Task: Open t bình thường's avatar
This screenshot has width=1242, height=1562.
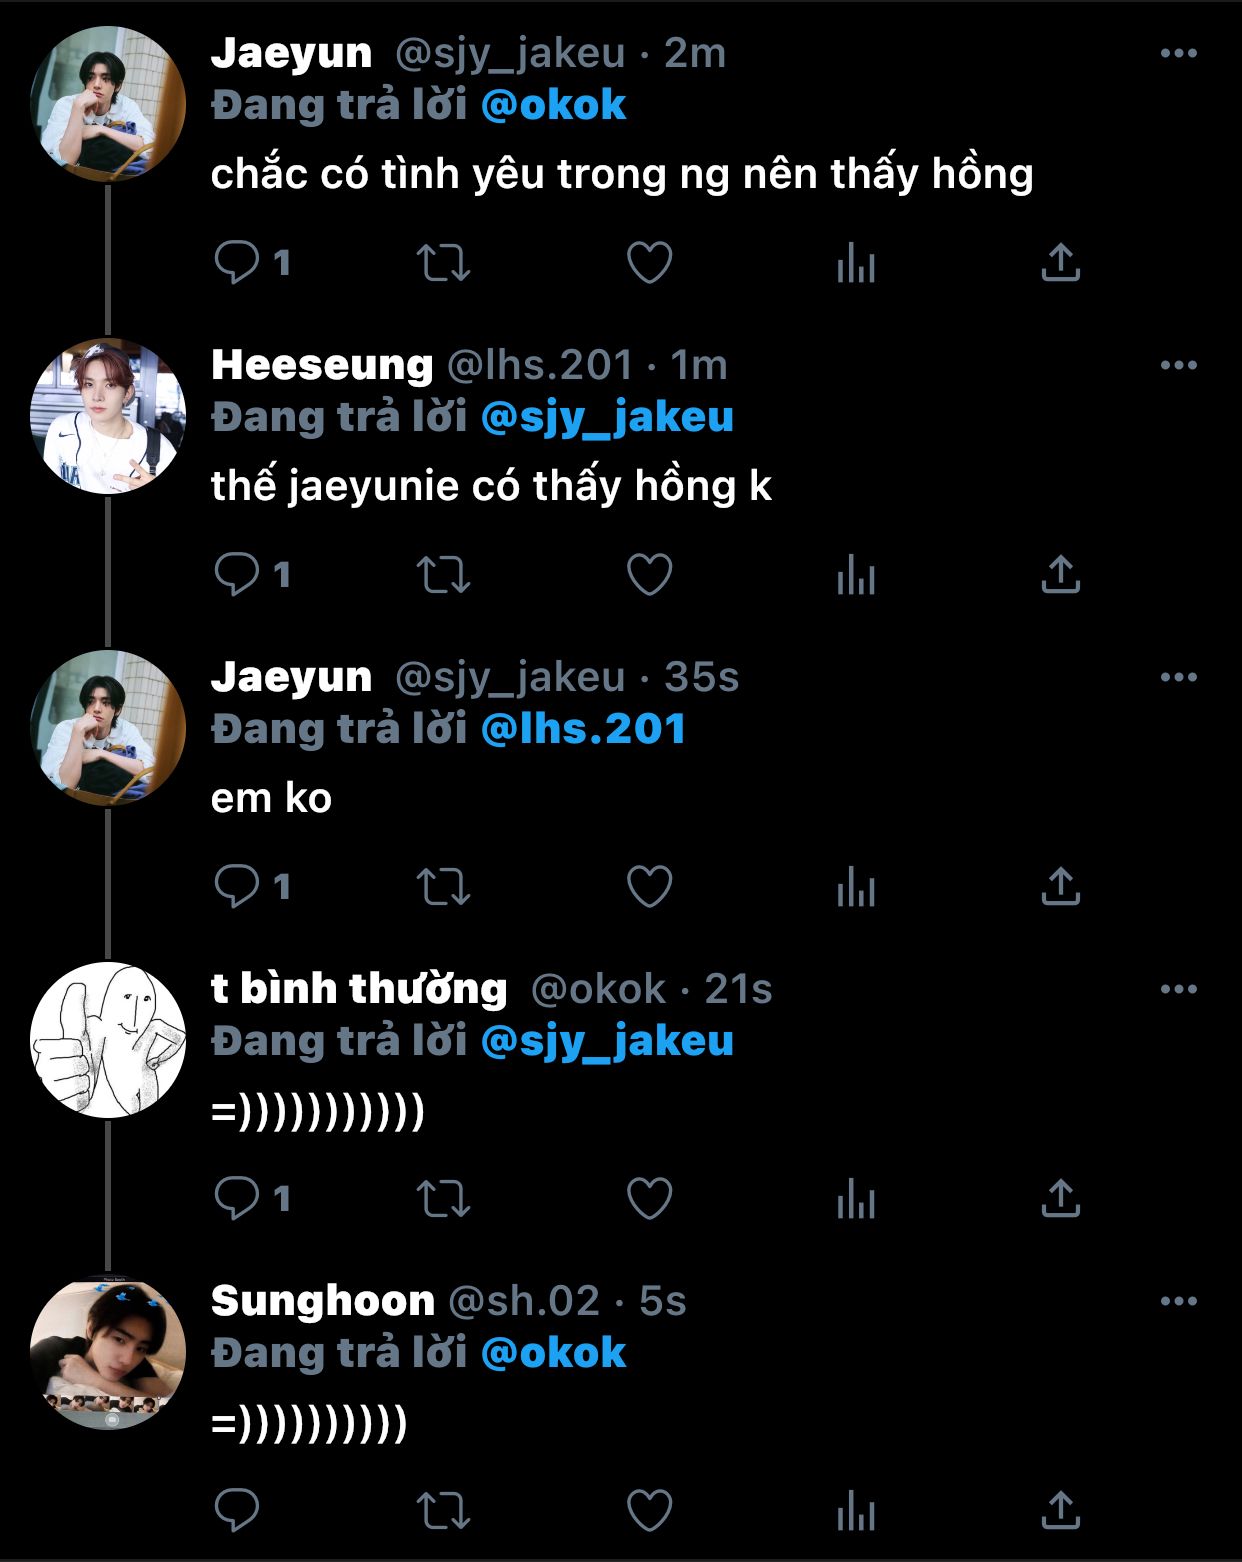Action: tap(108, 1040)
